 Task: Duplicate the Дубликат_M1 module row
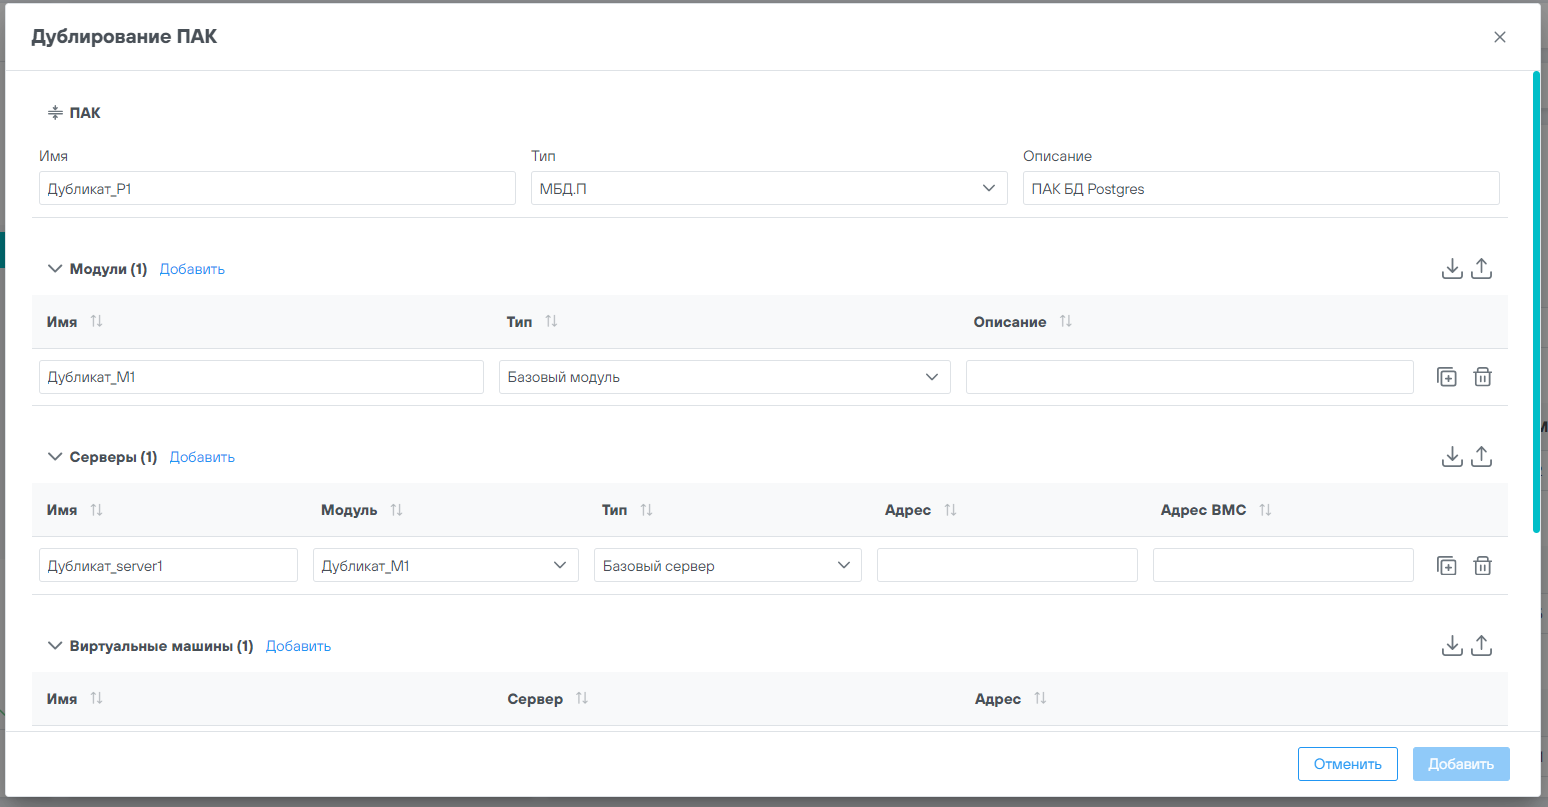[1446, 377]
